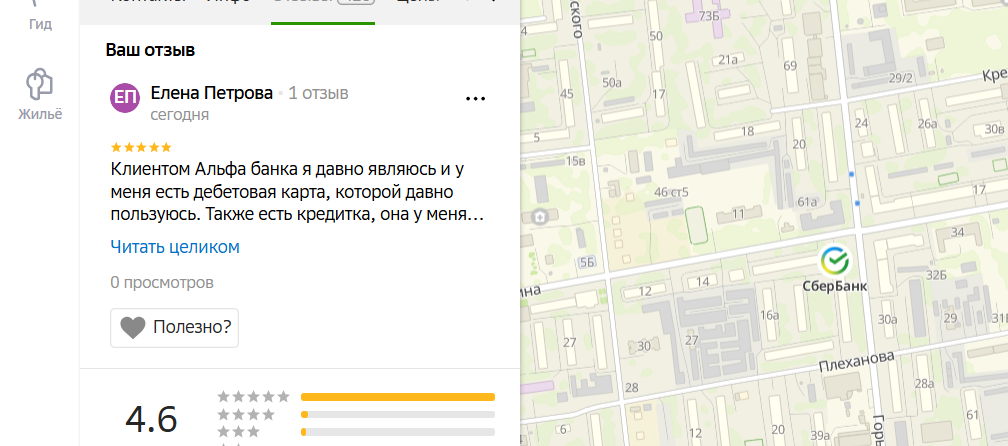The height and width of the screenshot is (446, 1008).
Task: Select building 21а on map
Action: click(728, 60)
